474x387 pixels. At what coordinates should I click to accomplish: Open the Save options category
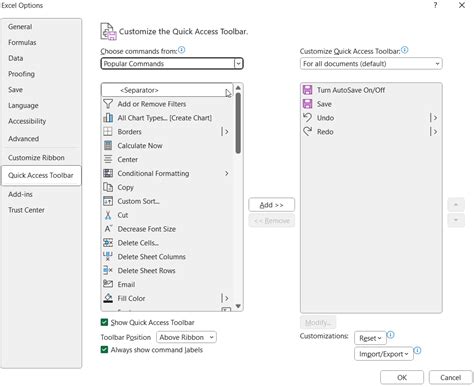pyautogui.click(x=15, y=90)
